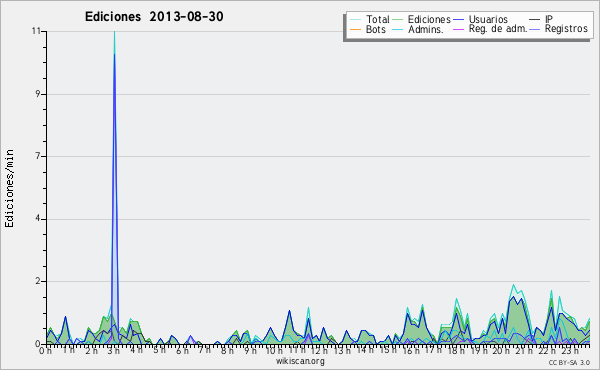Click the '4 h' x-axis label
Viewport: 600px width, 370px height.
(136, 350)
